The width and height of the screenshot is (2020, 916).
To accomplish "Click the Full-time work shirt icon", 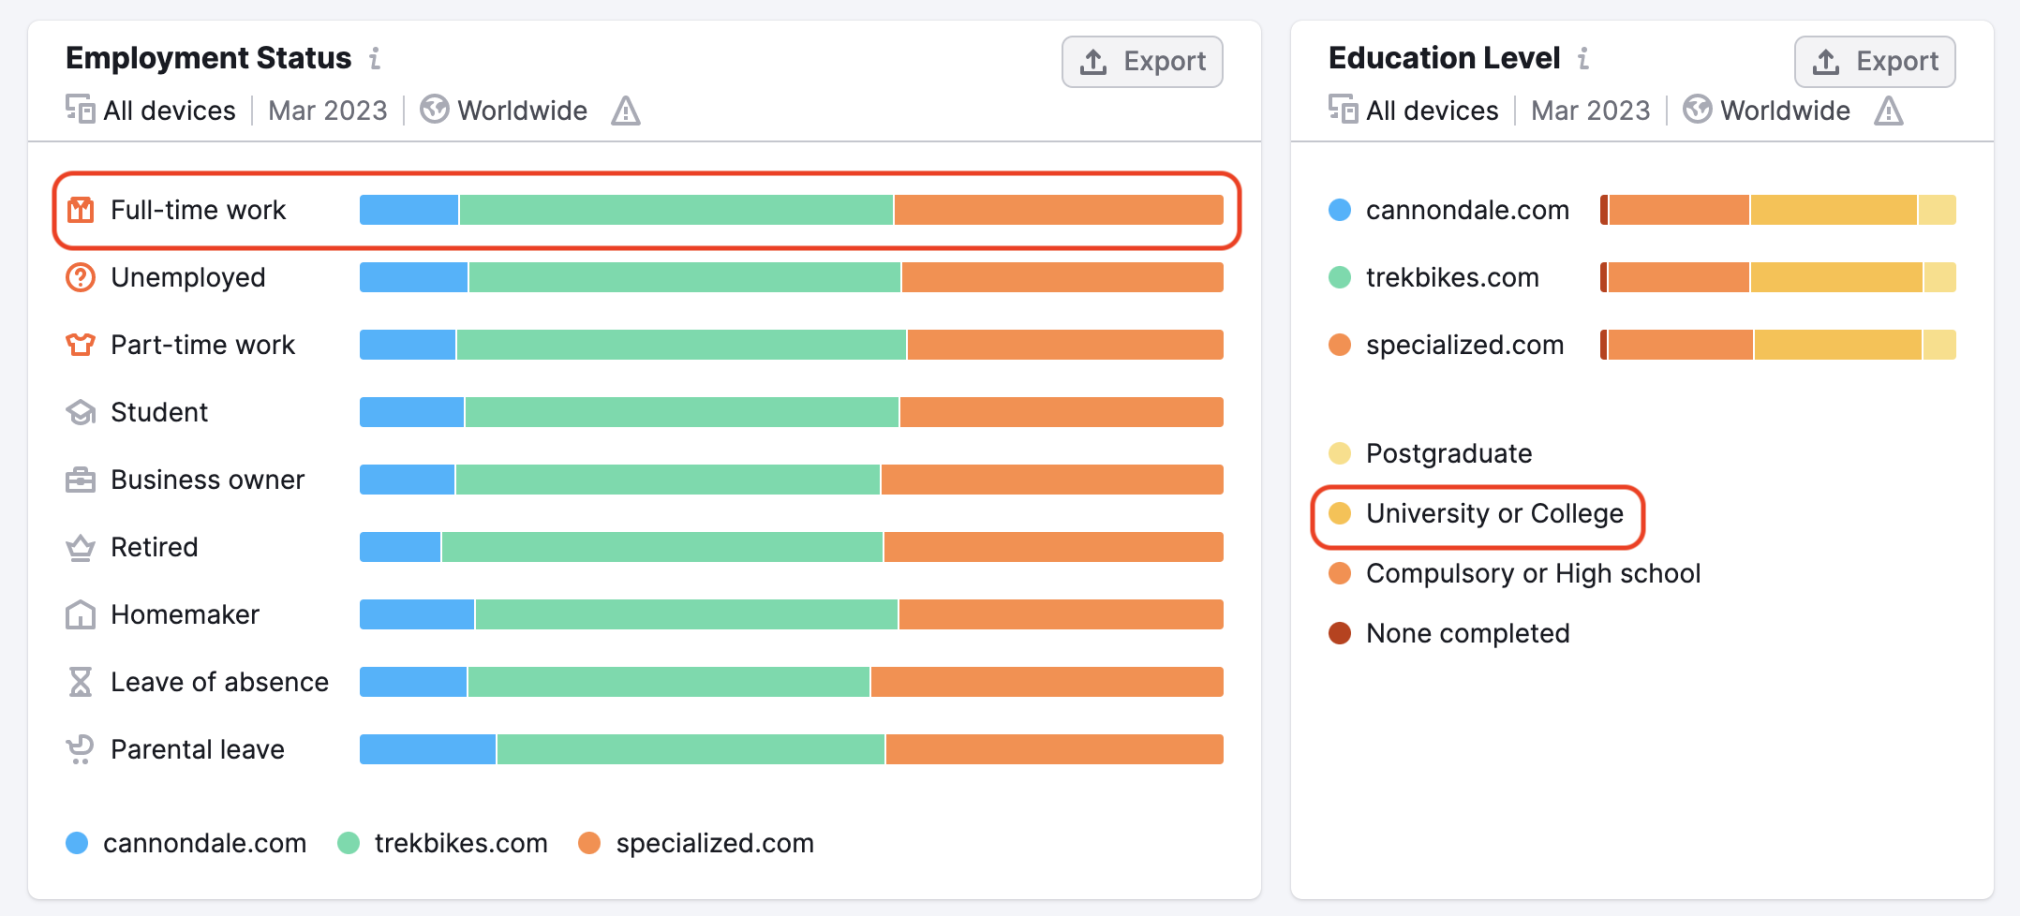I will point(80,210).
